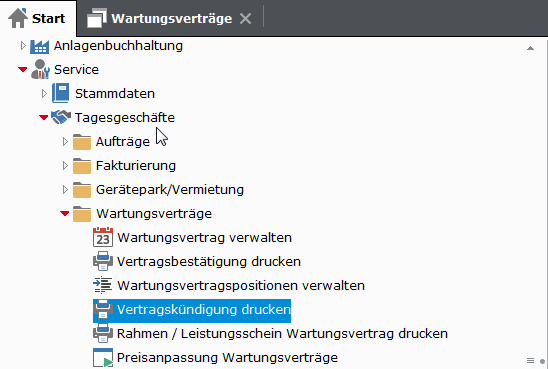The width and height of the screenshot is (548, 369).
Task: Click the indented list icon for Wartungsvertragspositionen verwalten
Action: (x=103, y=285)
